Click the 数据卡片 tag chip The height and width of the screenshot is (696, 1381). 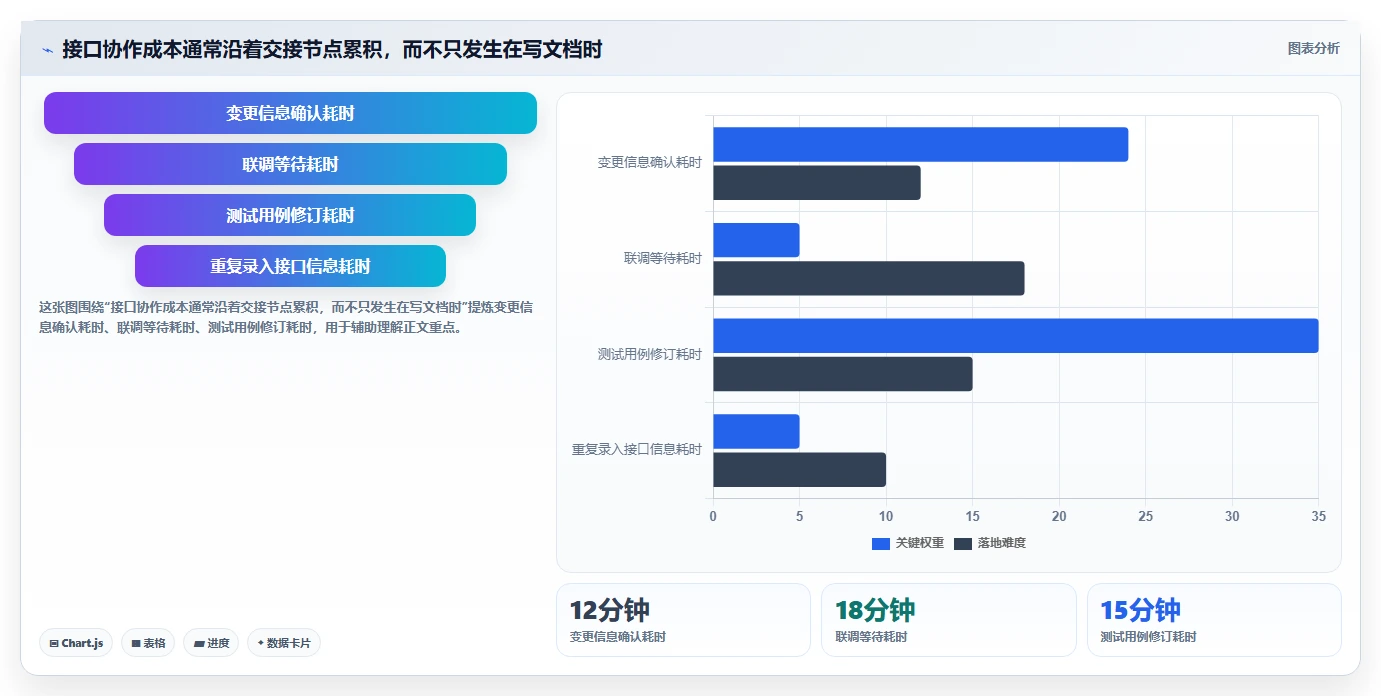click(x=284, y=643)
